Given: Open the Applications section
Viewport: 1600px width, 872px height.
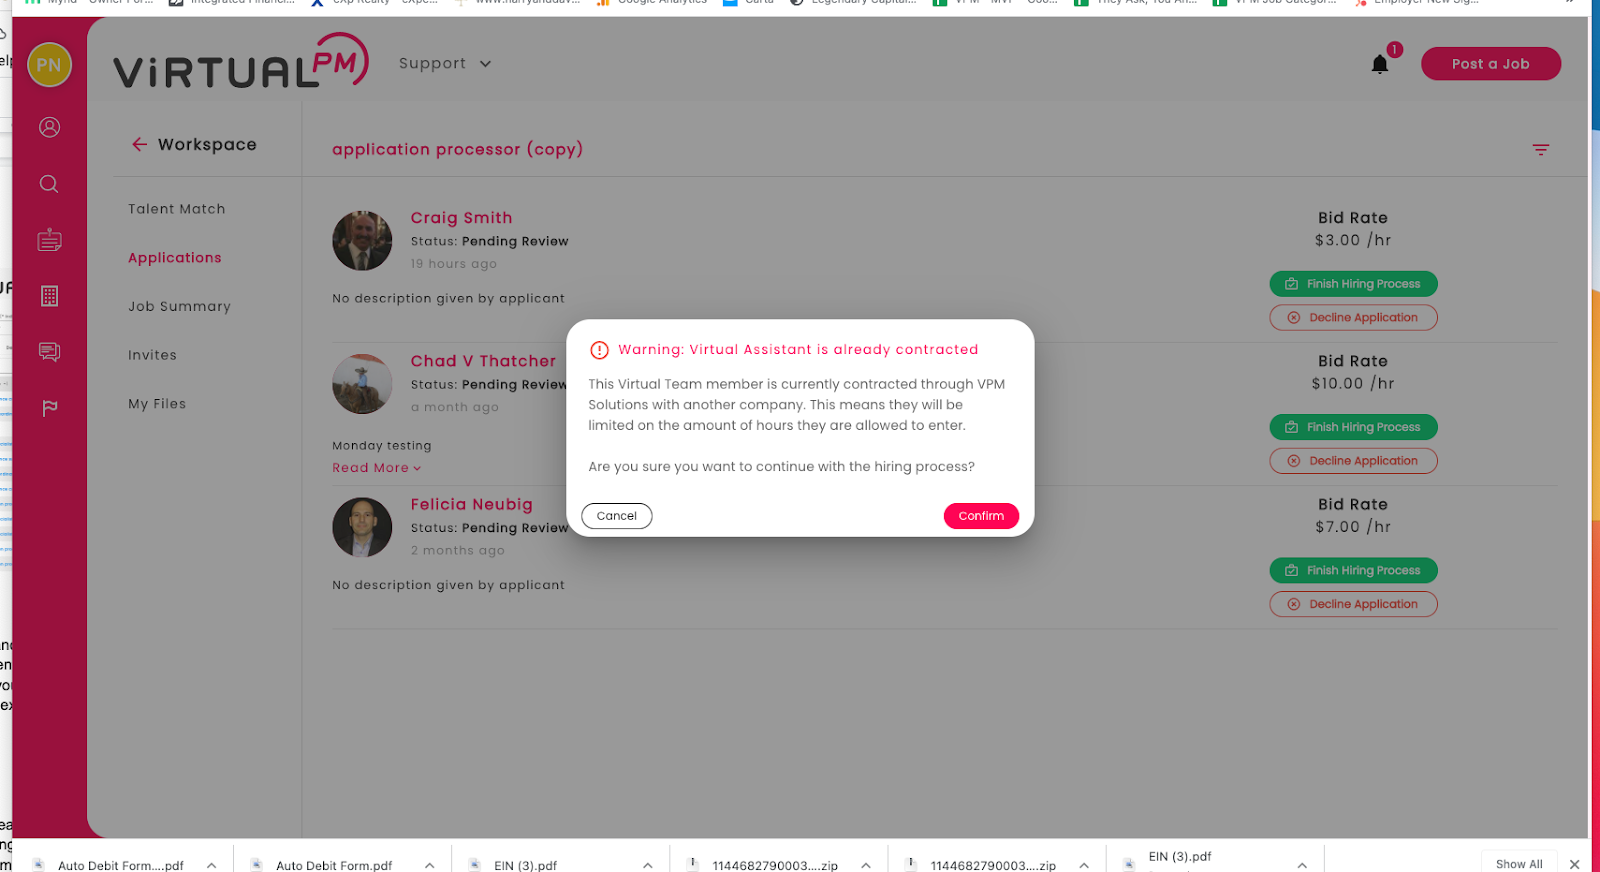Looking at the screenshot, I should pyautogui.click(x=175, y=258).
